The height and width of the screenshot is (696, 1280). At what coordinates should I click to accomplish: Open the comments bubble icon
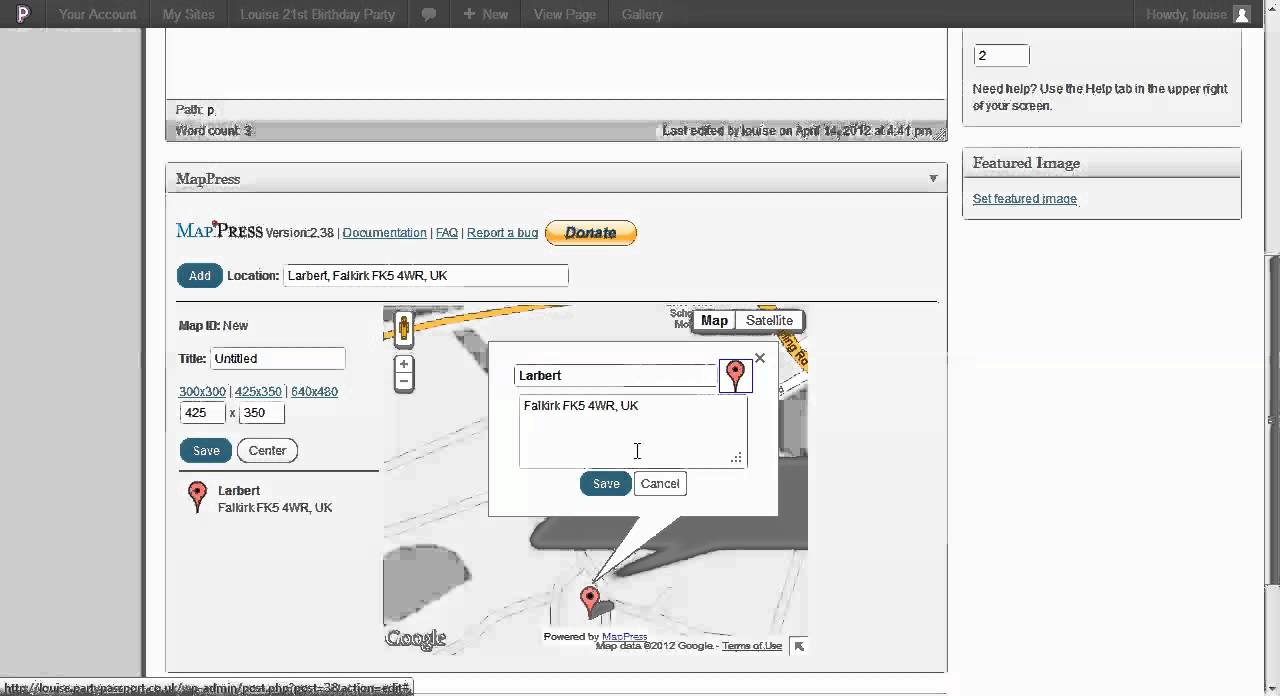coord(428,14)
